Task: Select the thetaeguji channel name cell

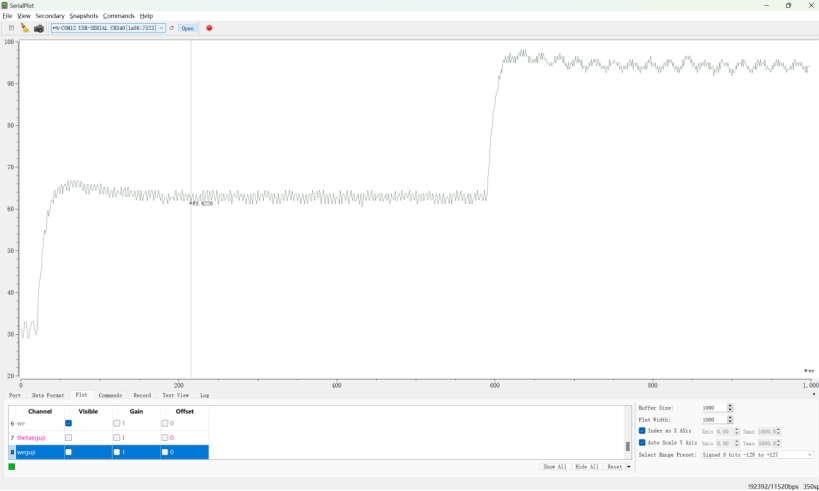Action: click(40, 437)
